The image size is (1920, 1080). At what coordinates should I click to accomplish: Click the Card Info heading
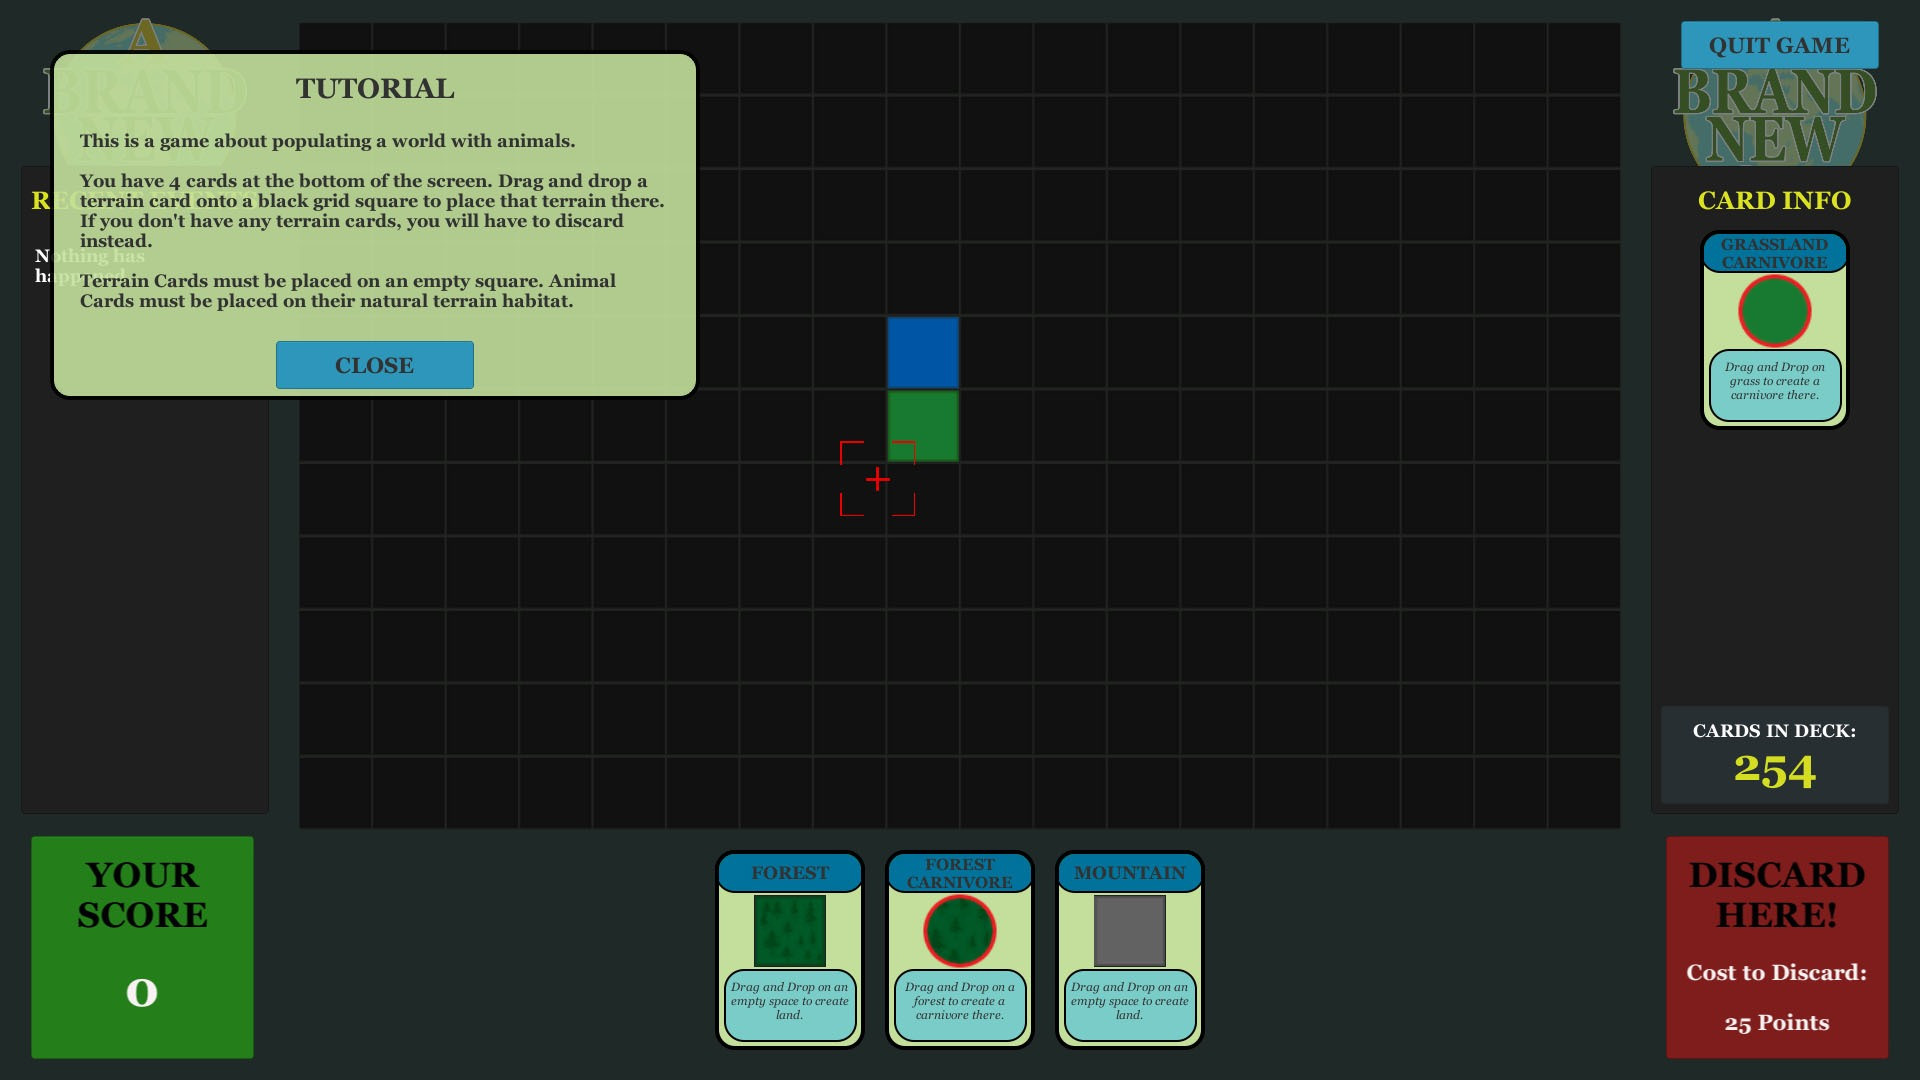pos(1775,200)
